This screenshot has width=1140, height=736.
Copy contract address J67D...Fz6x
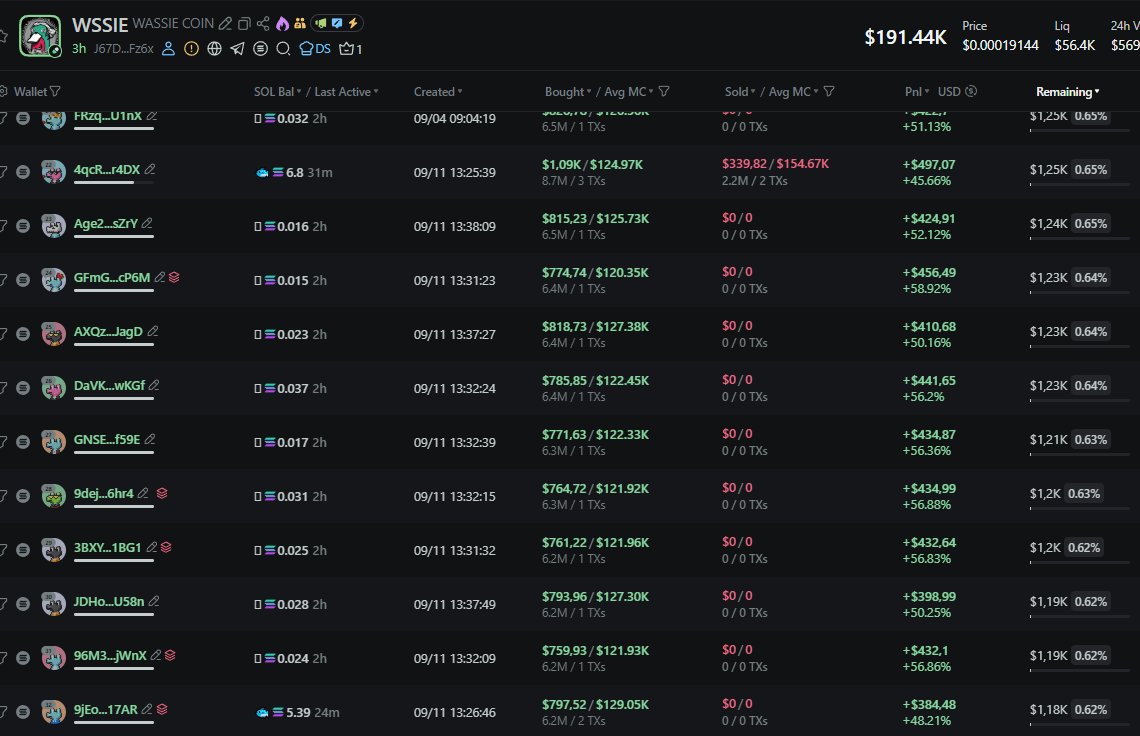[124, 49]
